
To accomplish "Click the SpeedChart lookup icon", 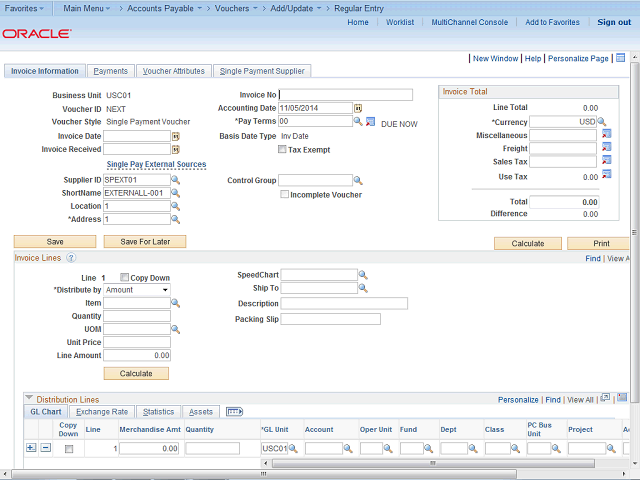I will click(363, 275).
